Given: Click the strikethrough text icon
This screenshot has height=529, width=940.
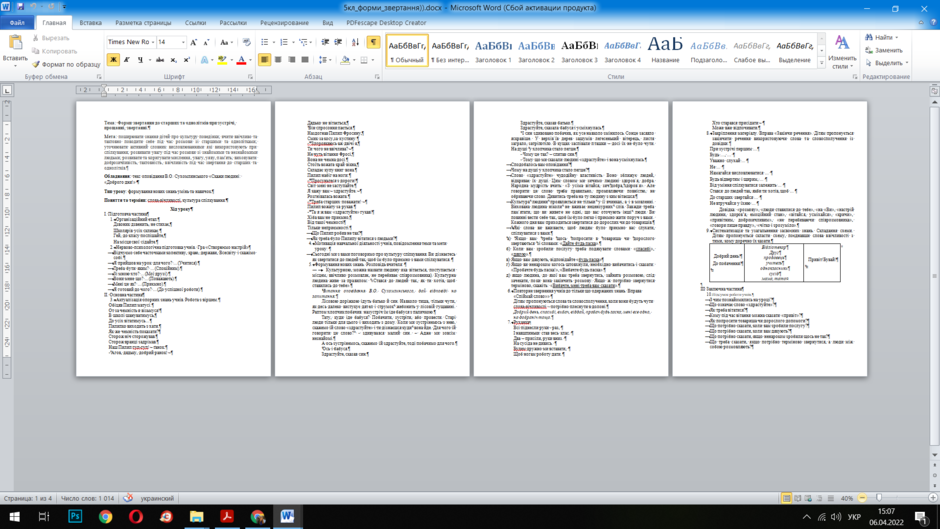Looking at the screenshot, I should [159, 60].
